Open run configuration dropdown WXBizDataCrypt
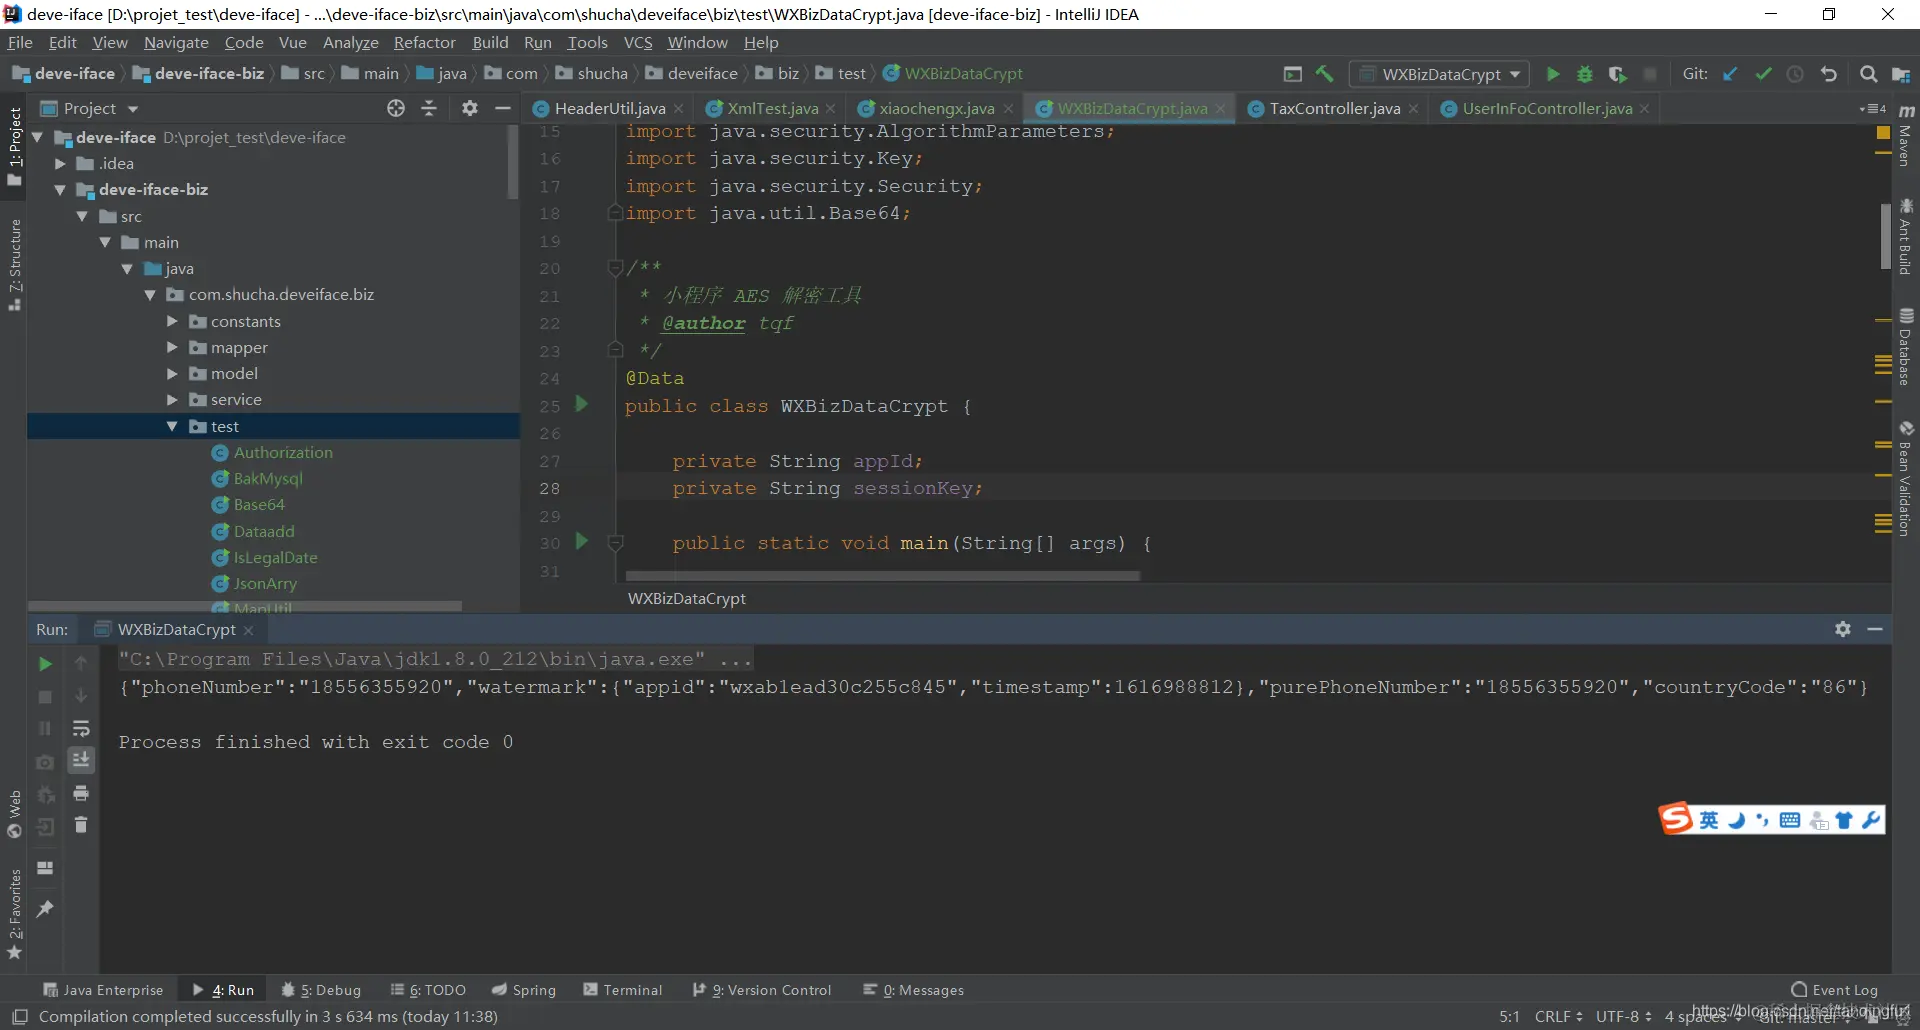1920x1030 pixels. click(1439, 74)
